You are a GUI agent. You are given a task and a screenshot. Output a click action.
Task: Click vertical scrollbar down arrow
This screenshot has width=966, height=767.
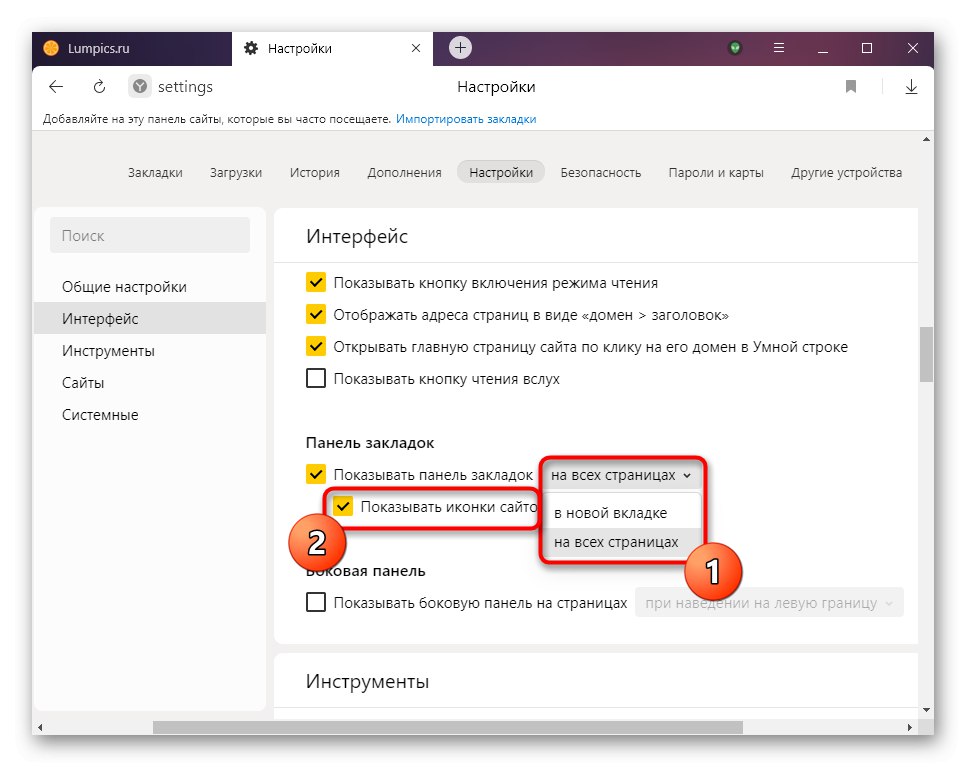(x=926, y=710)
